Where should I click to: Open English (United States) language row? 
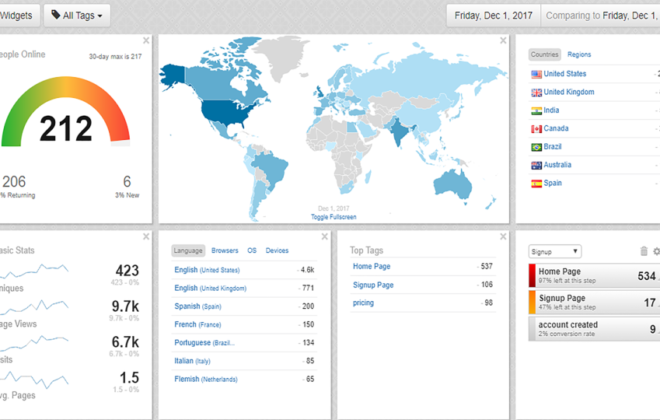[x=244, y=270]
